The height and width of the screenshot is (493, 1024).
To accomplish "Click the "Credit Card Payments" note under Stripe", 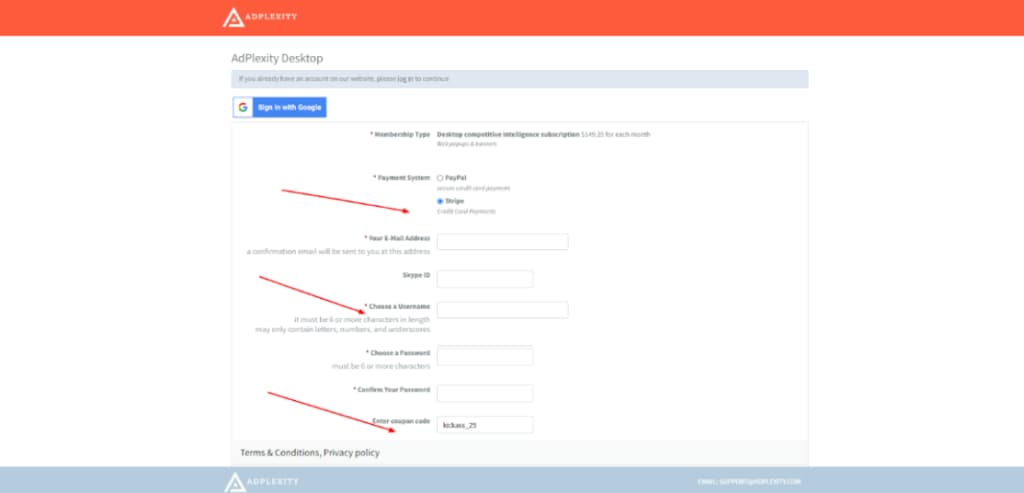I will tap(466, 212).
